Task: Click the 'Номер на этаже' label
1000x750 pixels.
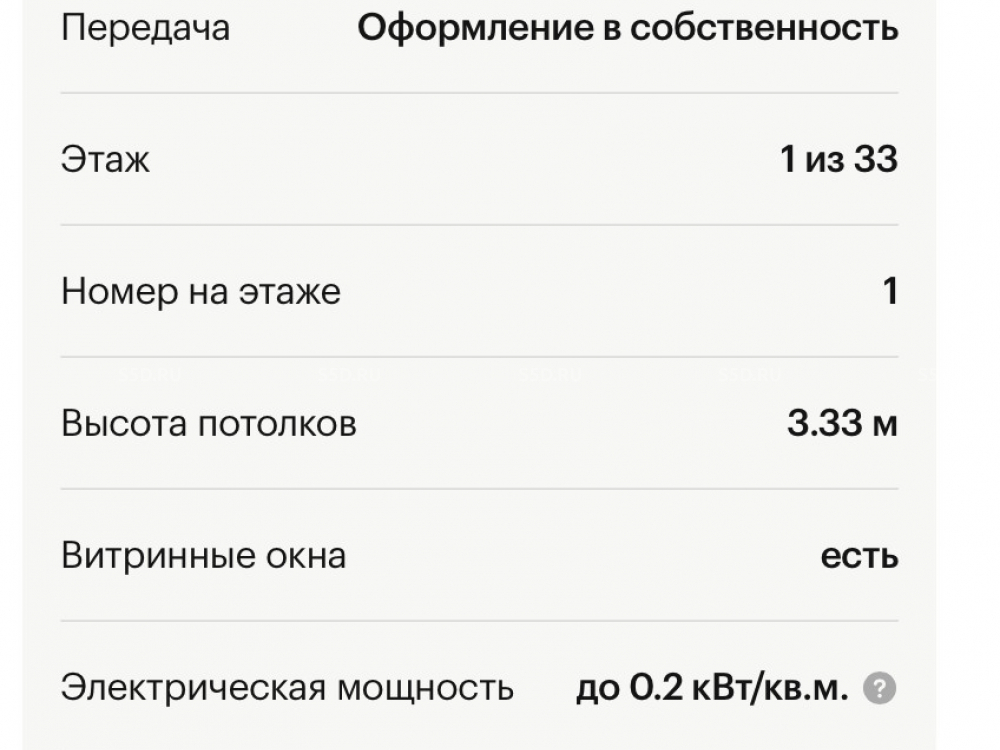Action: [200, 292]
